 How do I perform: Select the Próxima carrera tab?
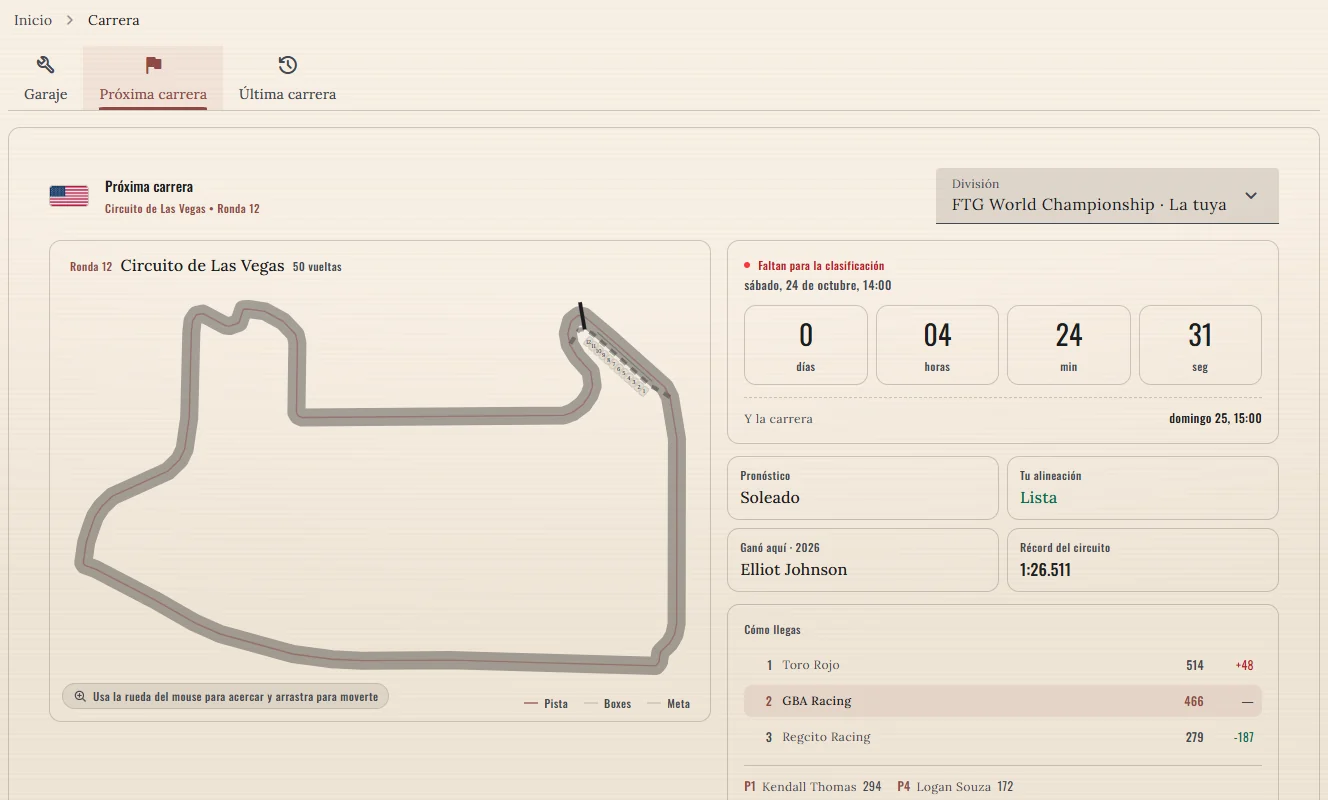coord(153,78)
